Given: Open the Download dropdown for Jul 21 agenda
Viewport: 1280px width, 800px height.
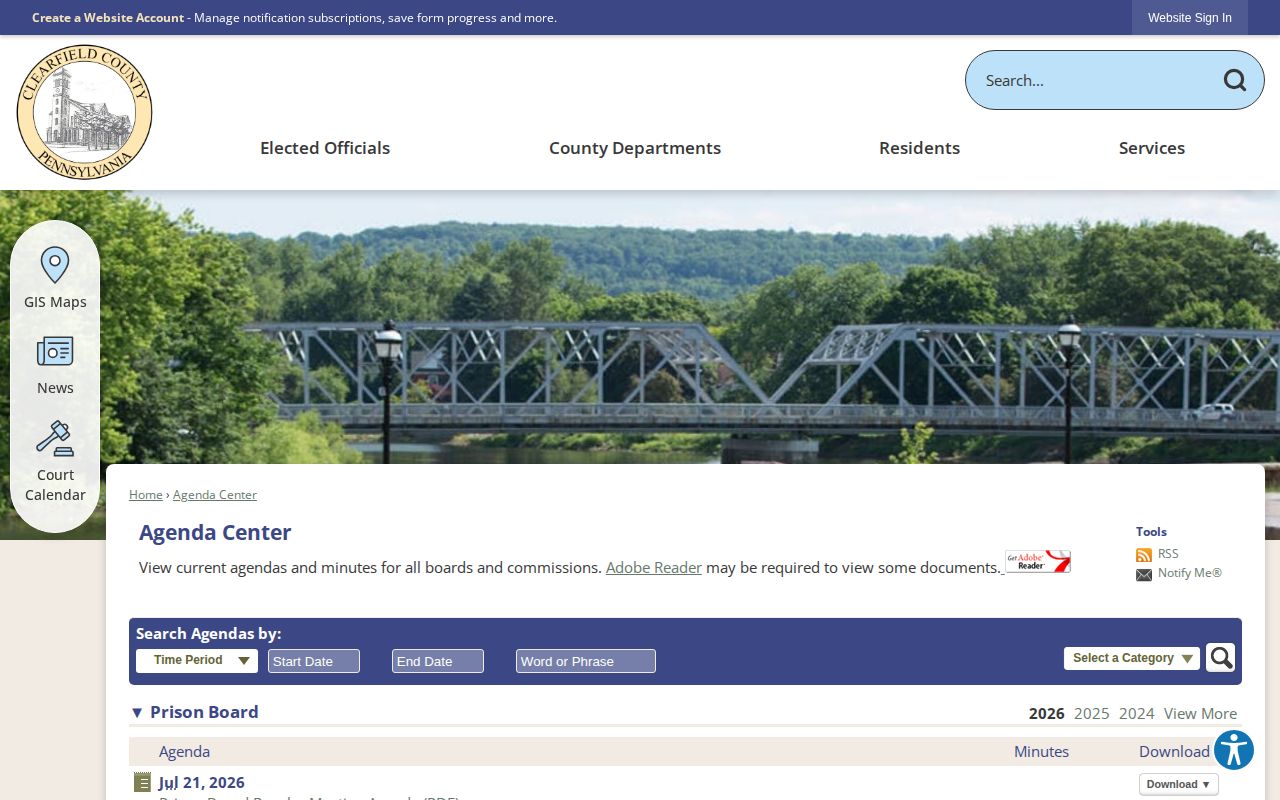Looking at the screenshot, I should coord(1178,784).
